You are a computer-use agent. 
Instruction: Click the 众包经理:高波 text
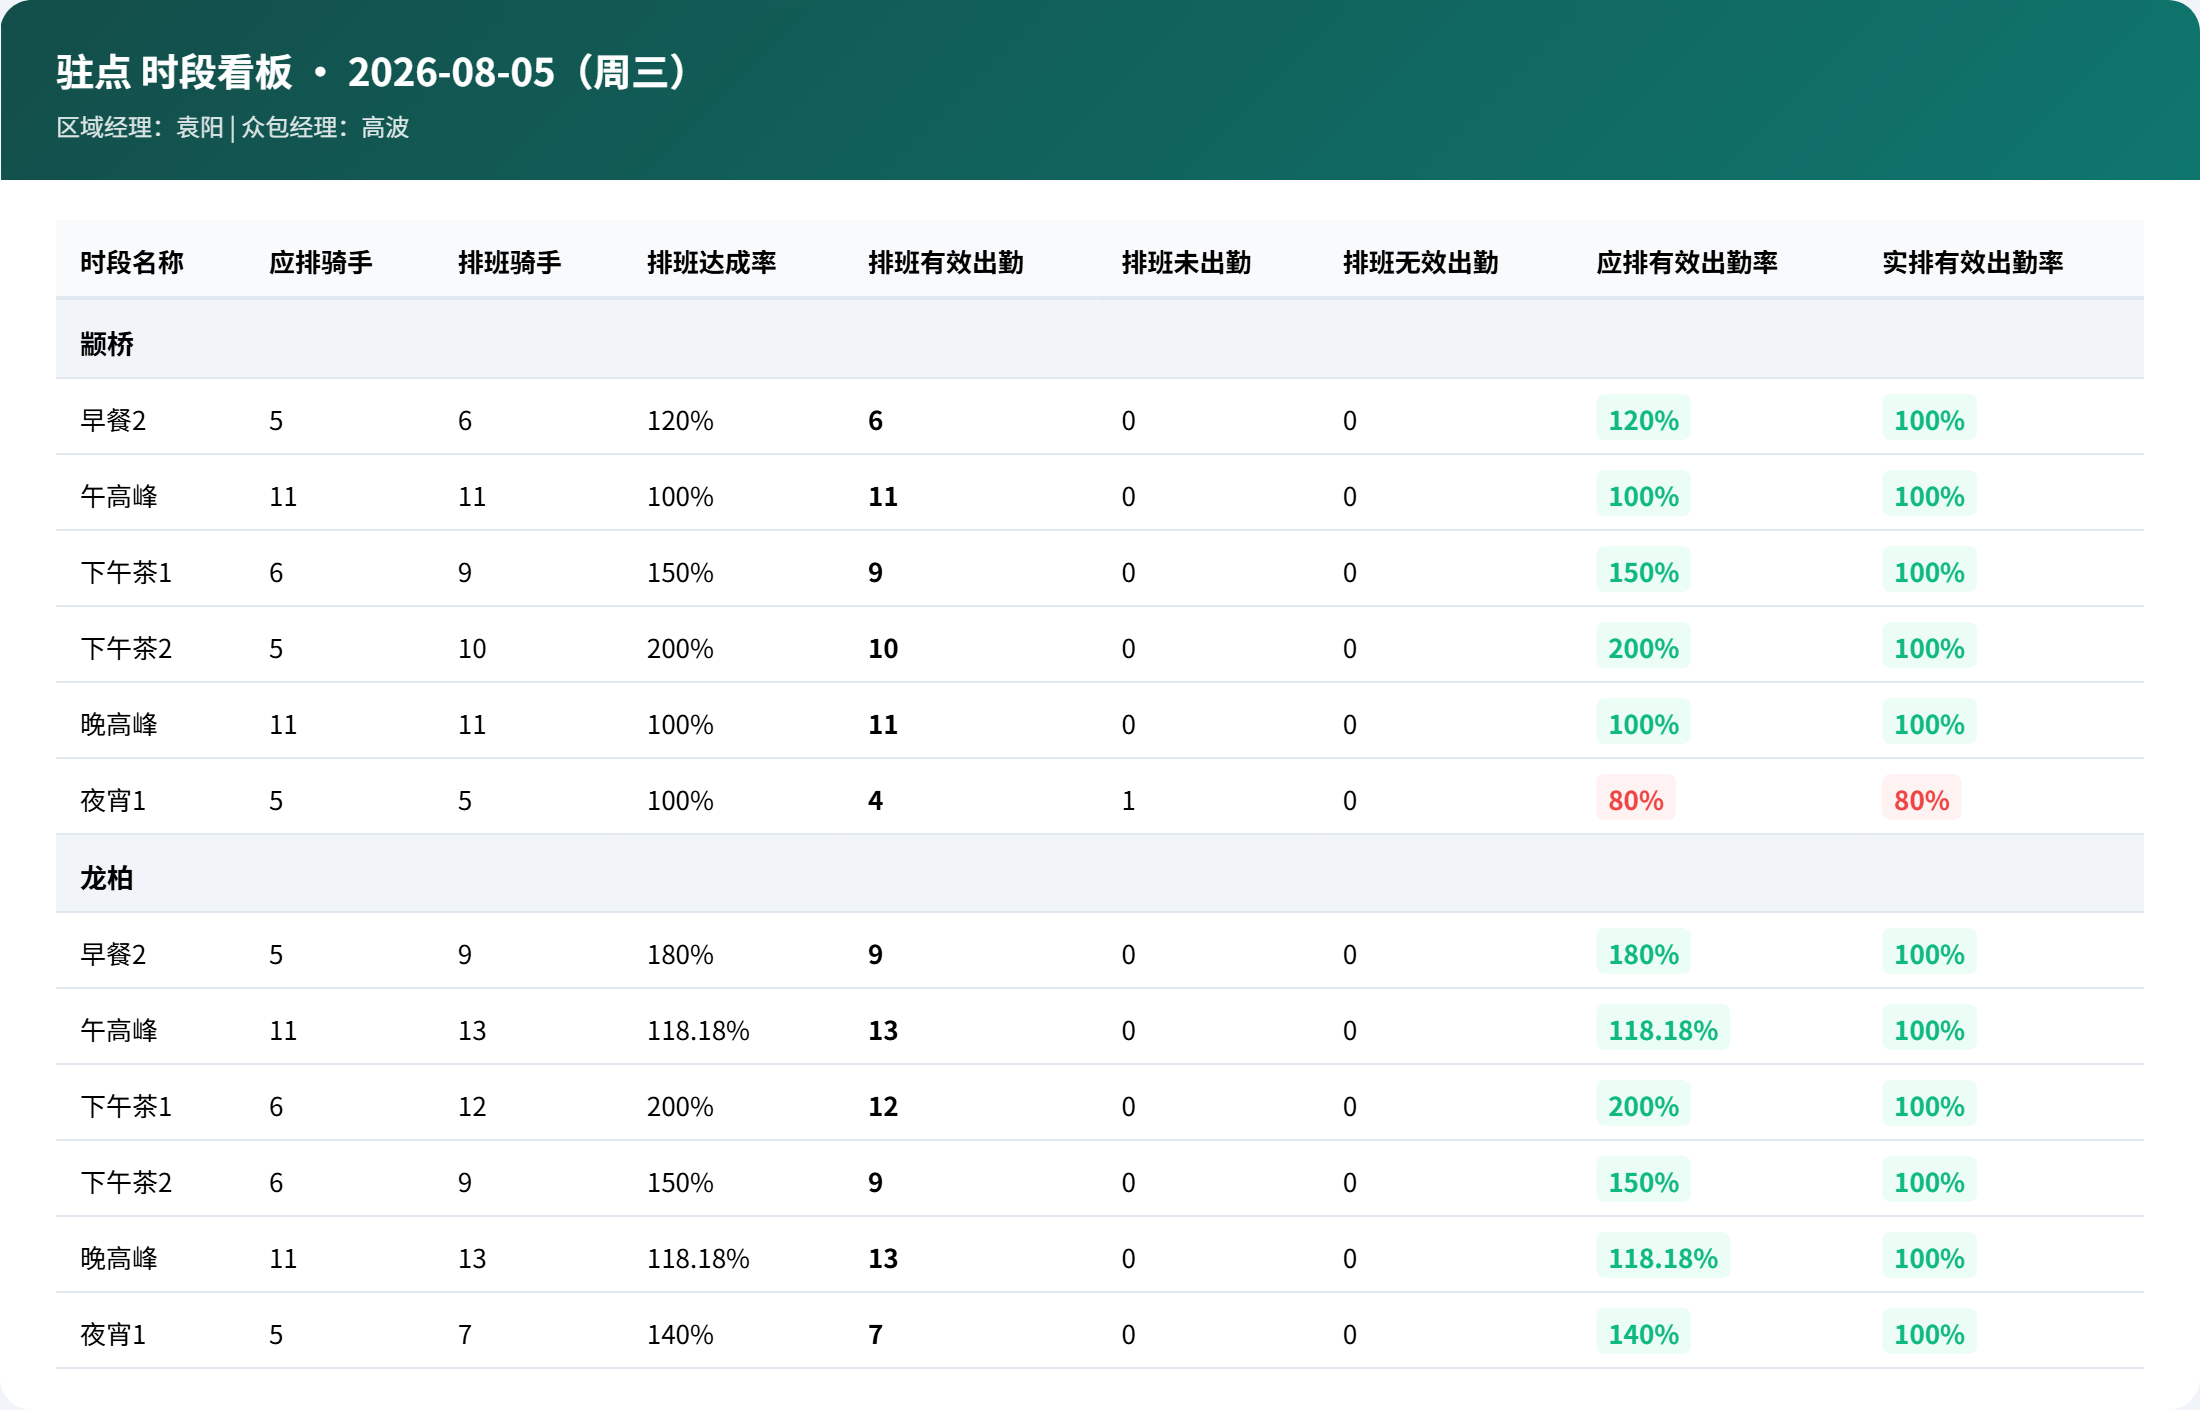[x=325, y=127]
